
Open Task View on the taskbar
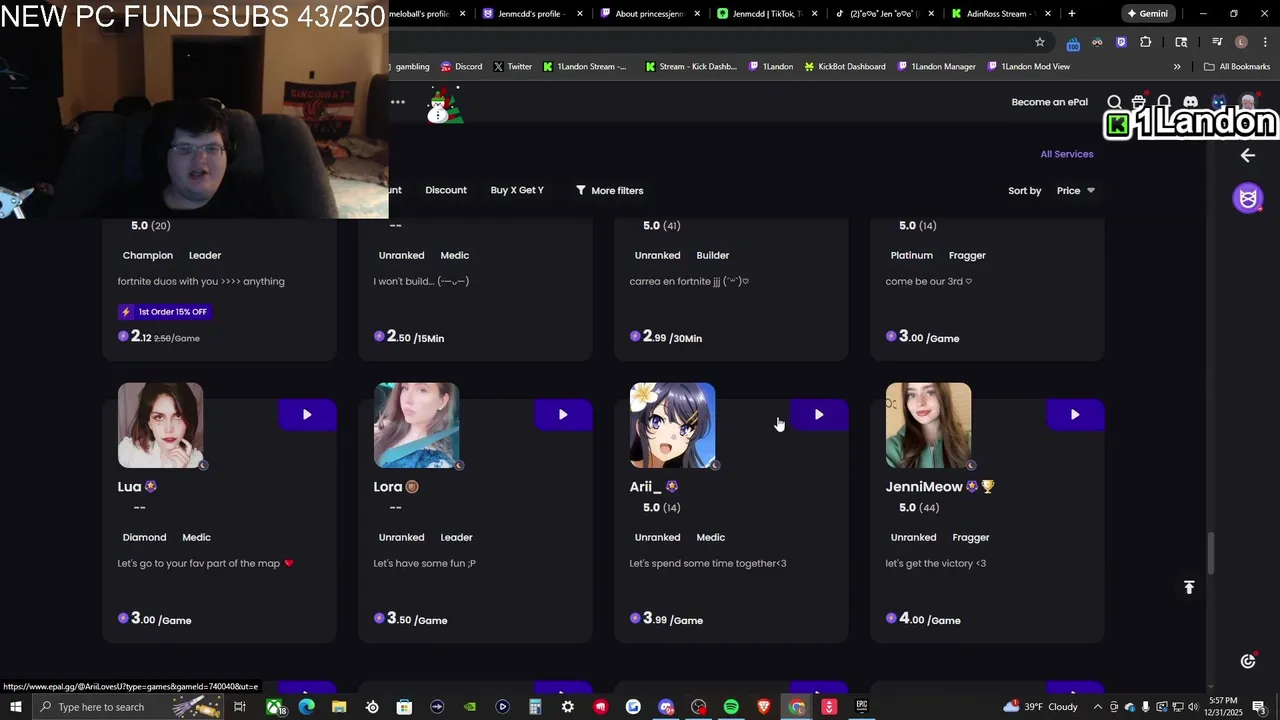pos(240,707)
